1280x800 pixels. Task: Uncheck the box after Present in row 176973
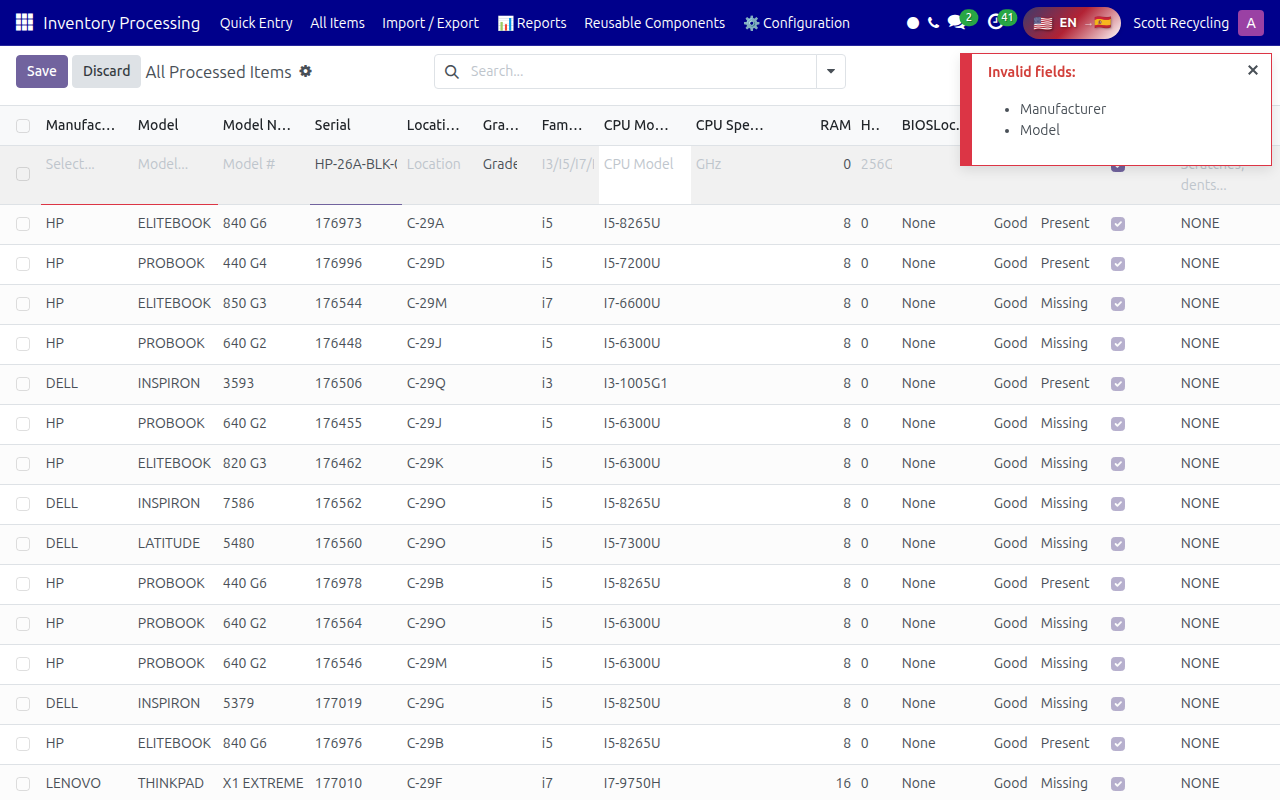1118,224
